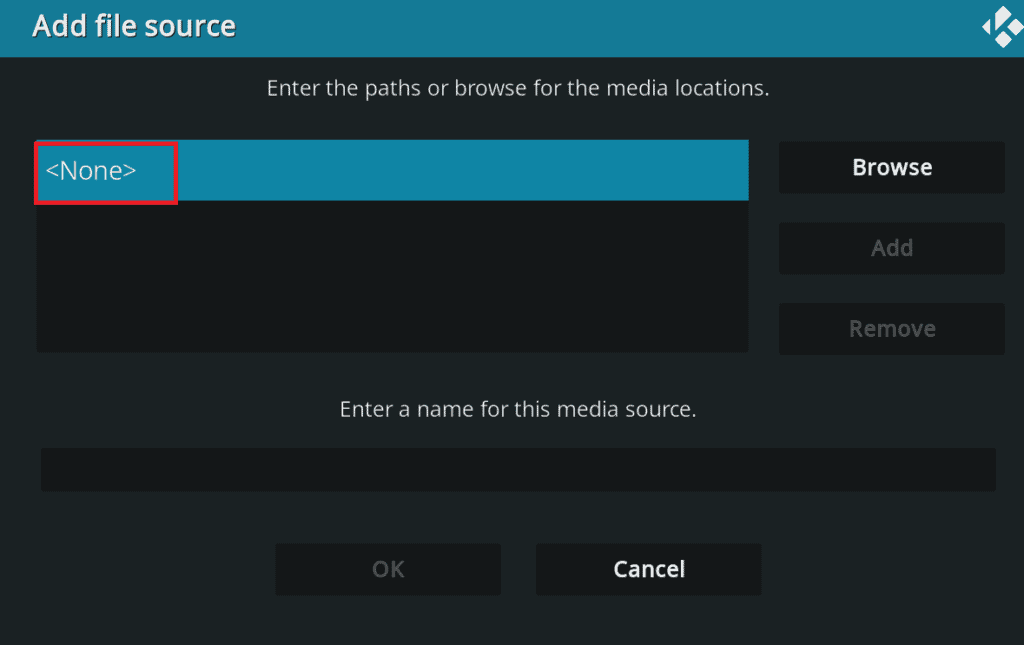Click the Remove button
Screen dimensions: 1024x645
(x=891, y=329)
